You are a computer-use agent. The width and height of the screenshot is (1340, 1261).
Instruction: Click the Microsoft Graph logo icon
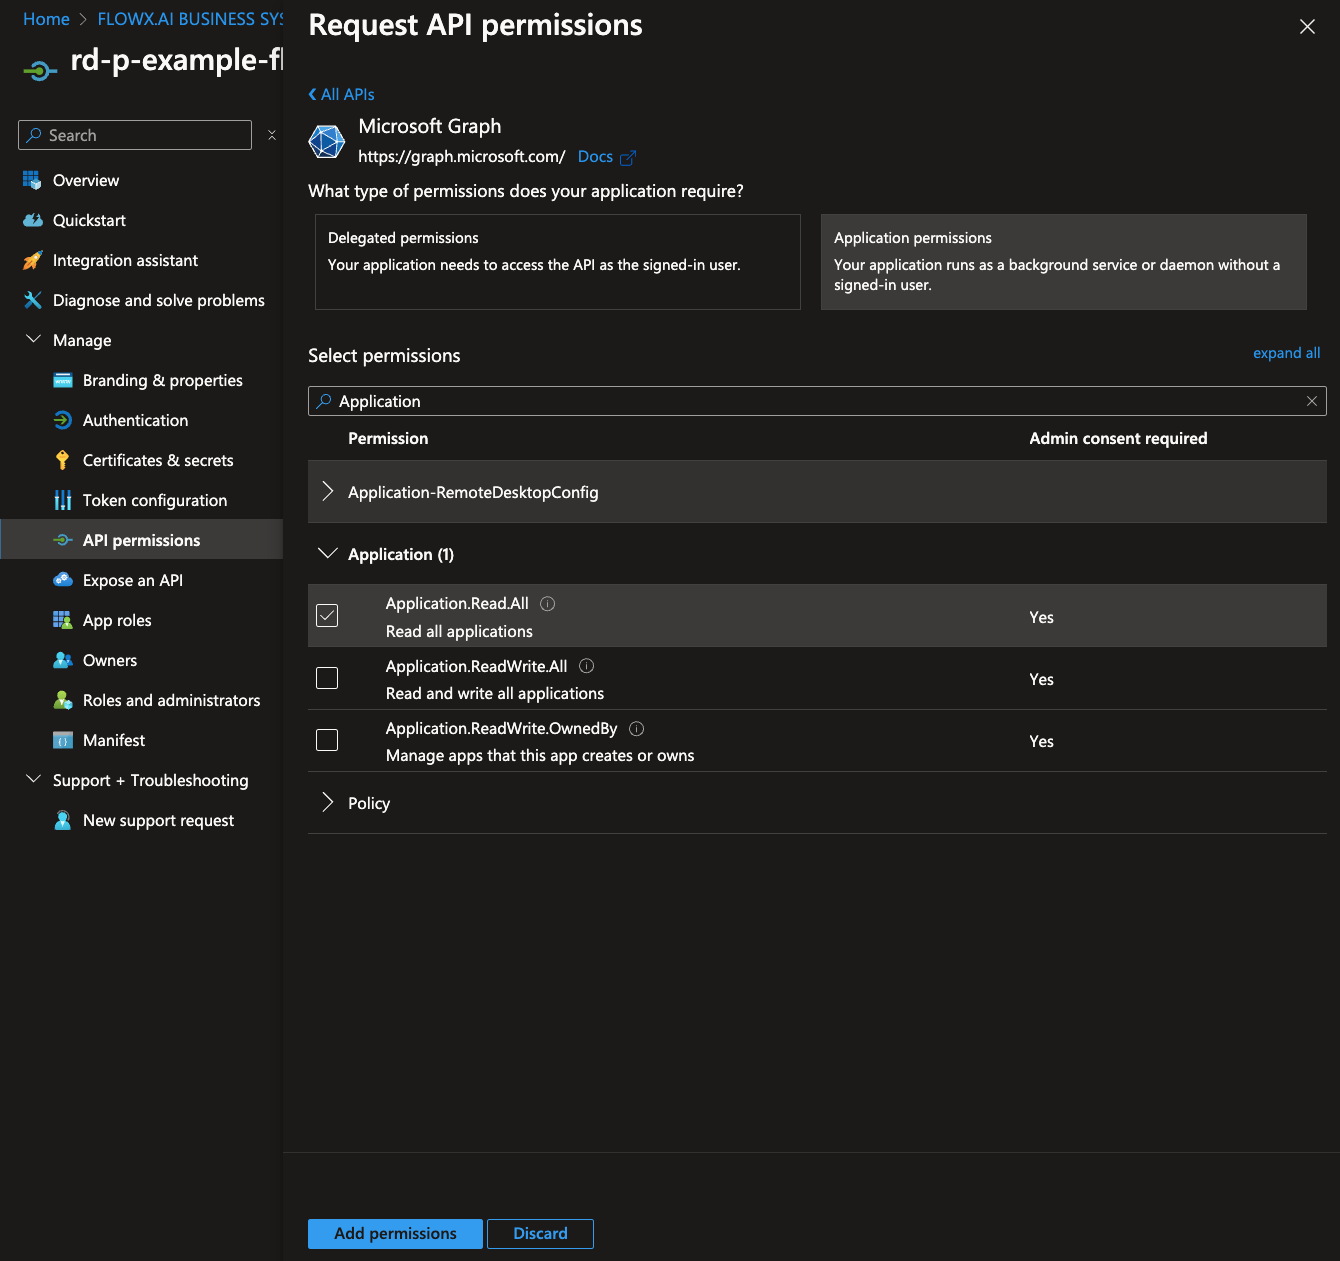(x=327, y=142)
